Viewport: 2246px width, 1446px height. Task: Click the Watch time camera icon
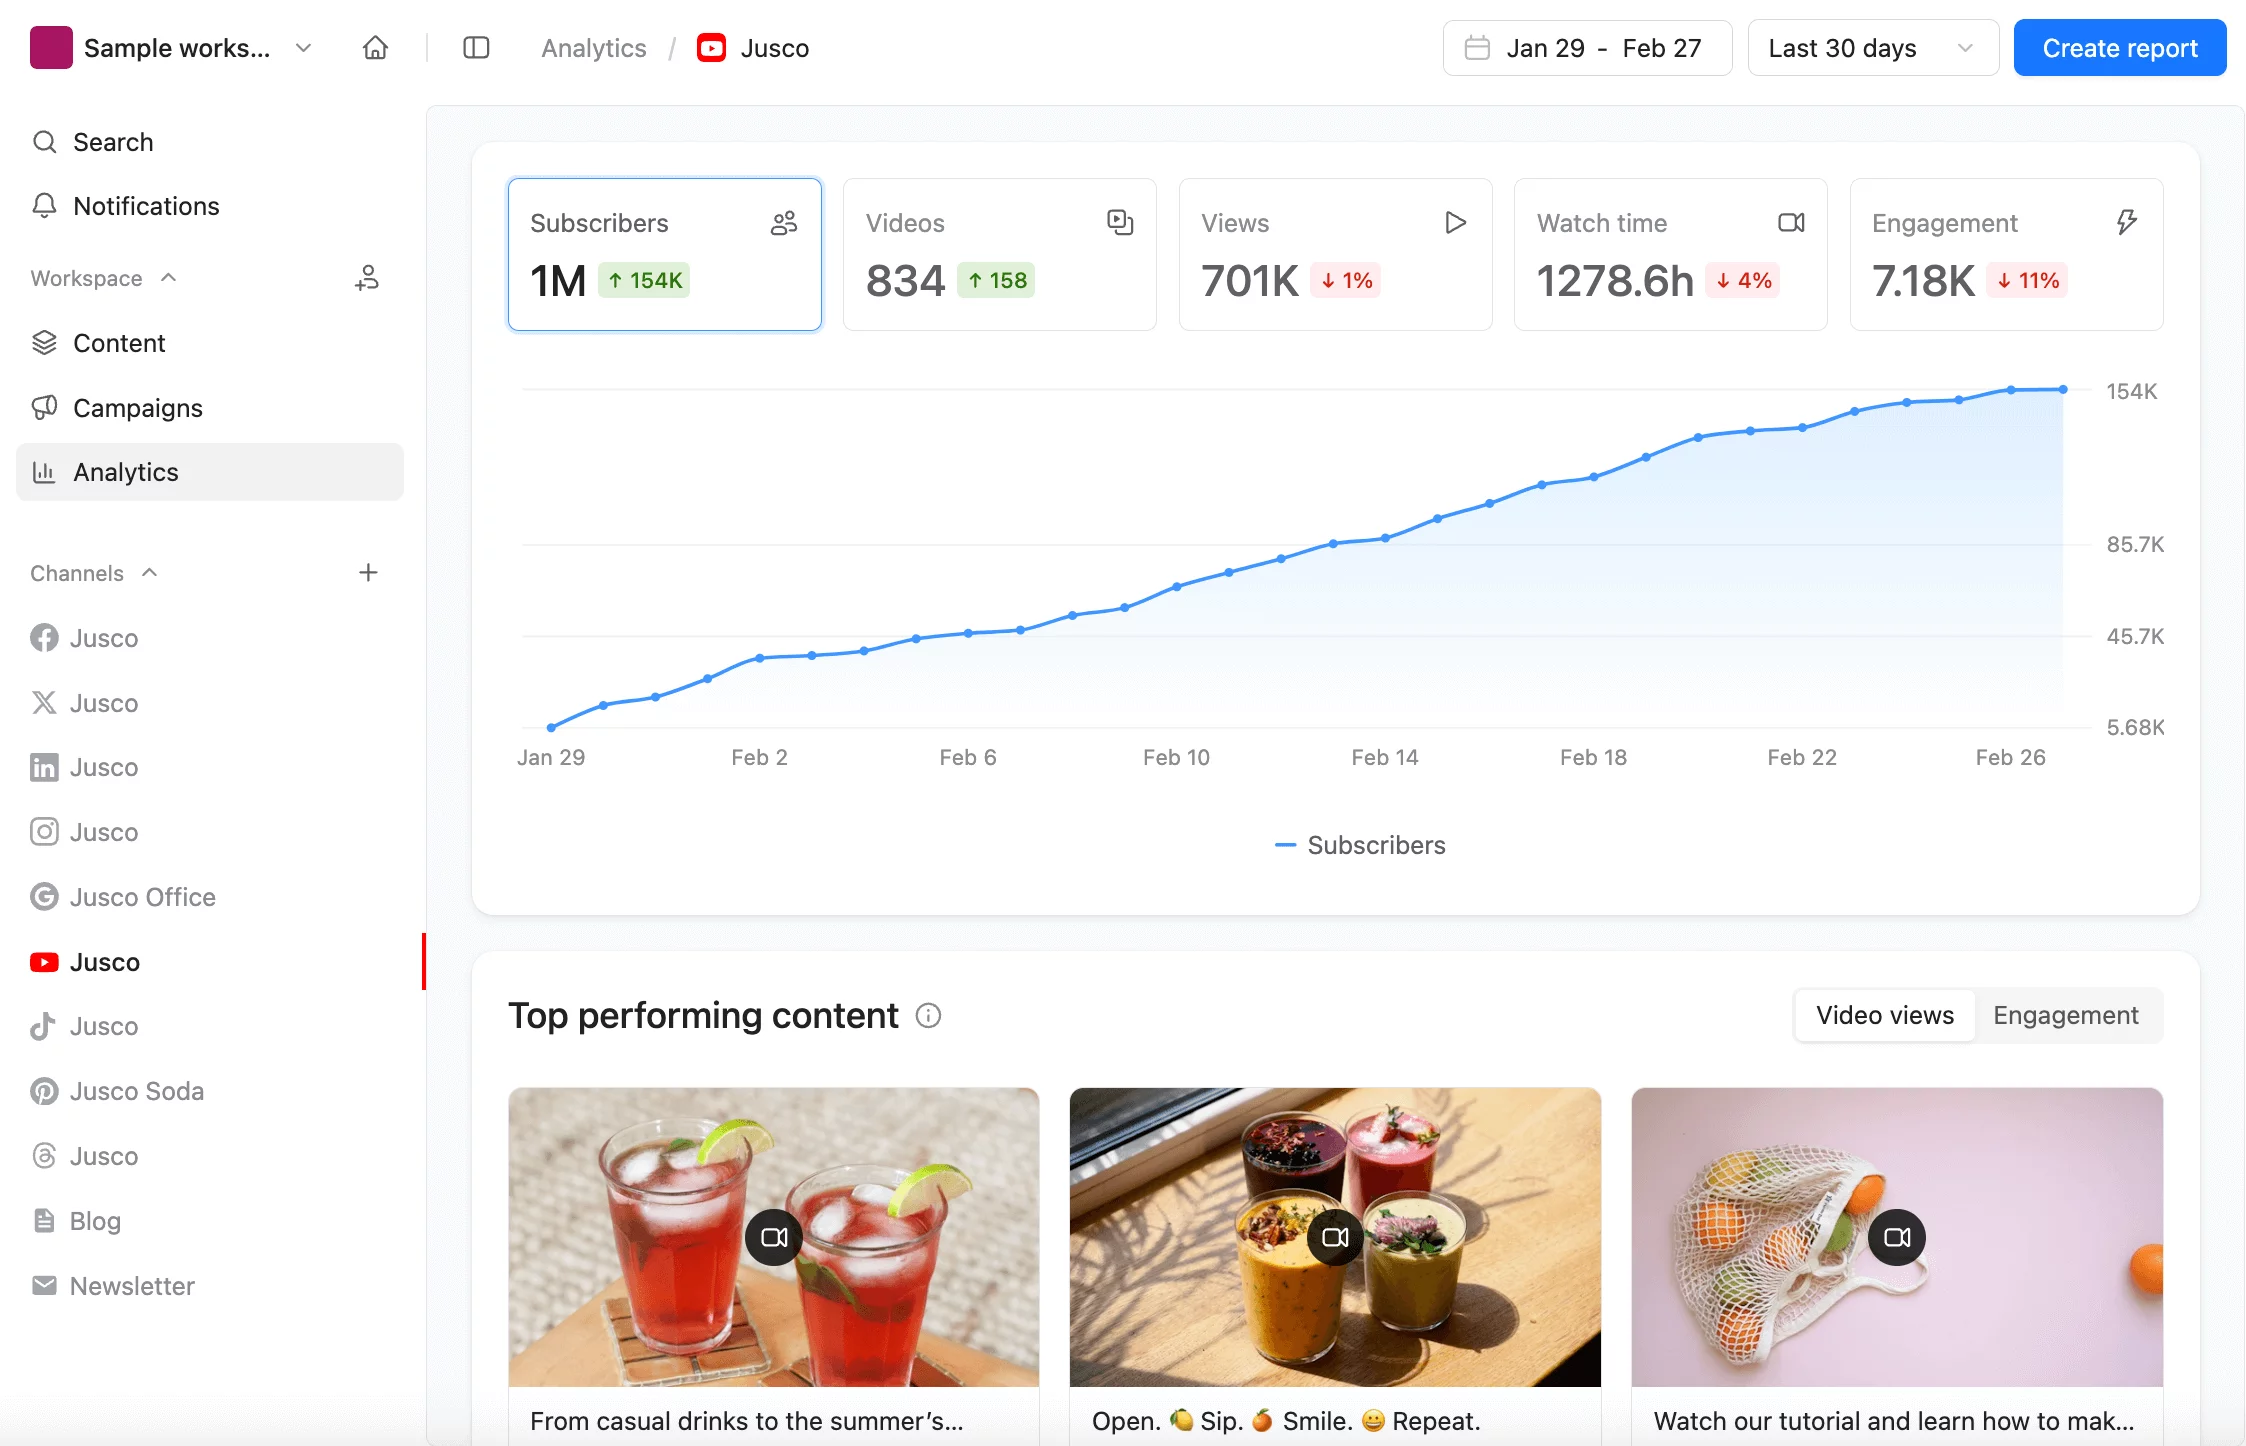tap(1791, 223)
